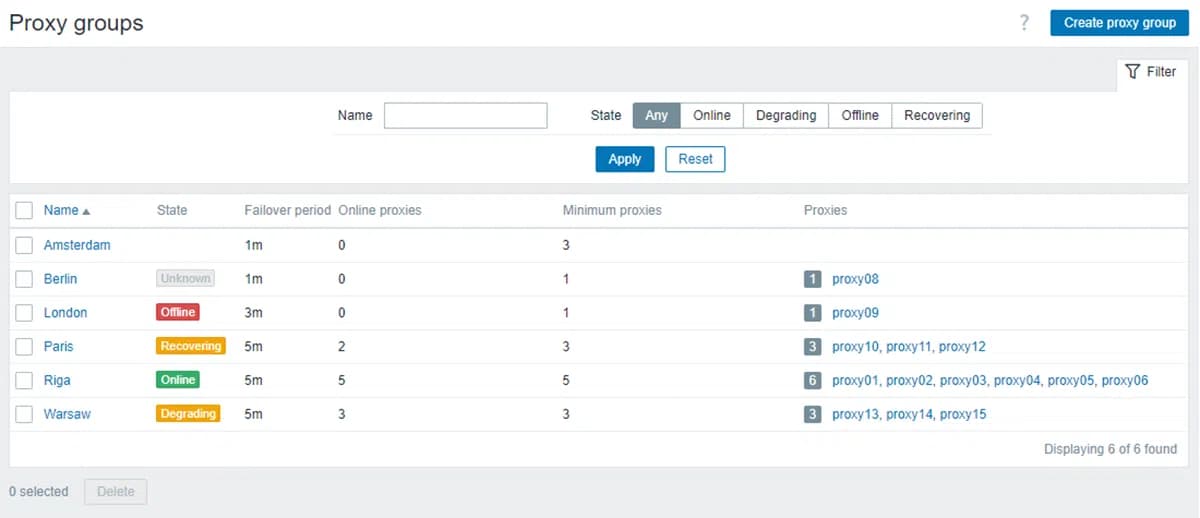
Task: Click the proxy count badge for Paris
Action: coord(813,346)
